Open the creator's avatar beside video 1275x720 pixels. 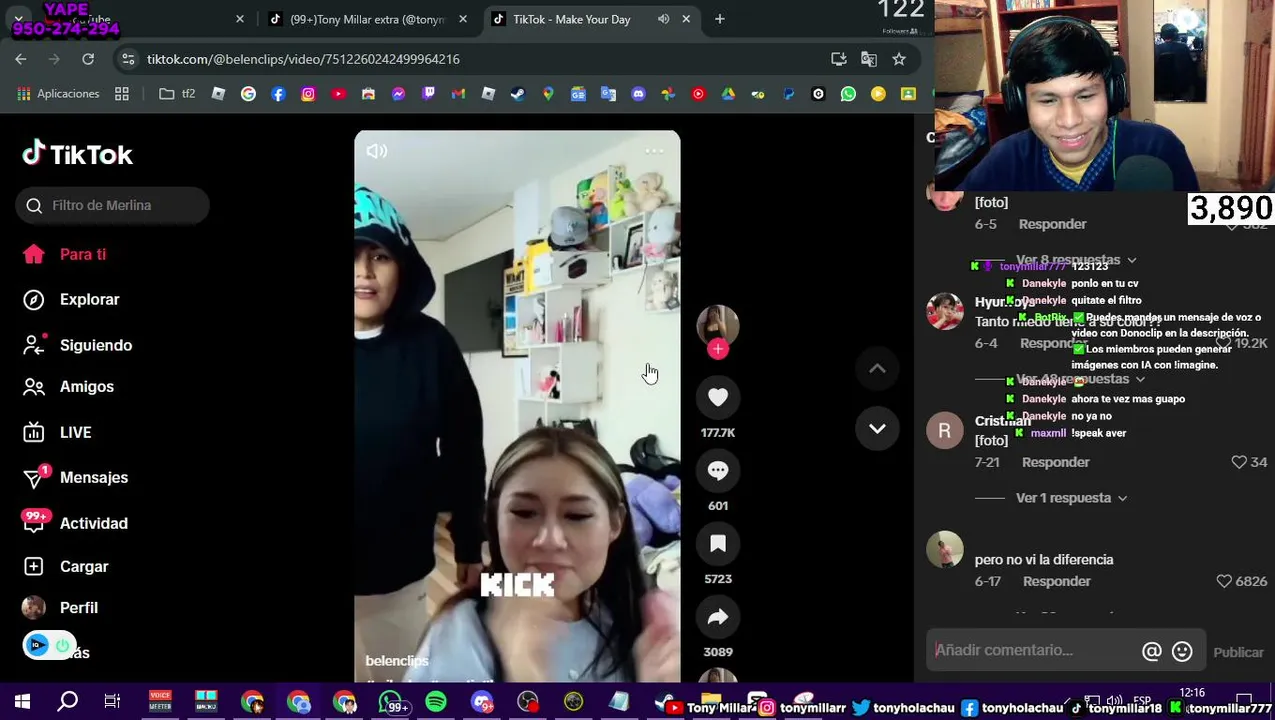(x=718, y=324)
